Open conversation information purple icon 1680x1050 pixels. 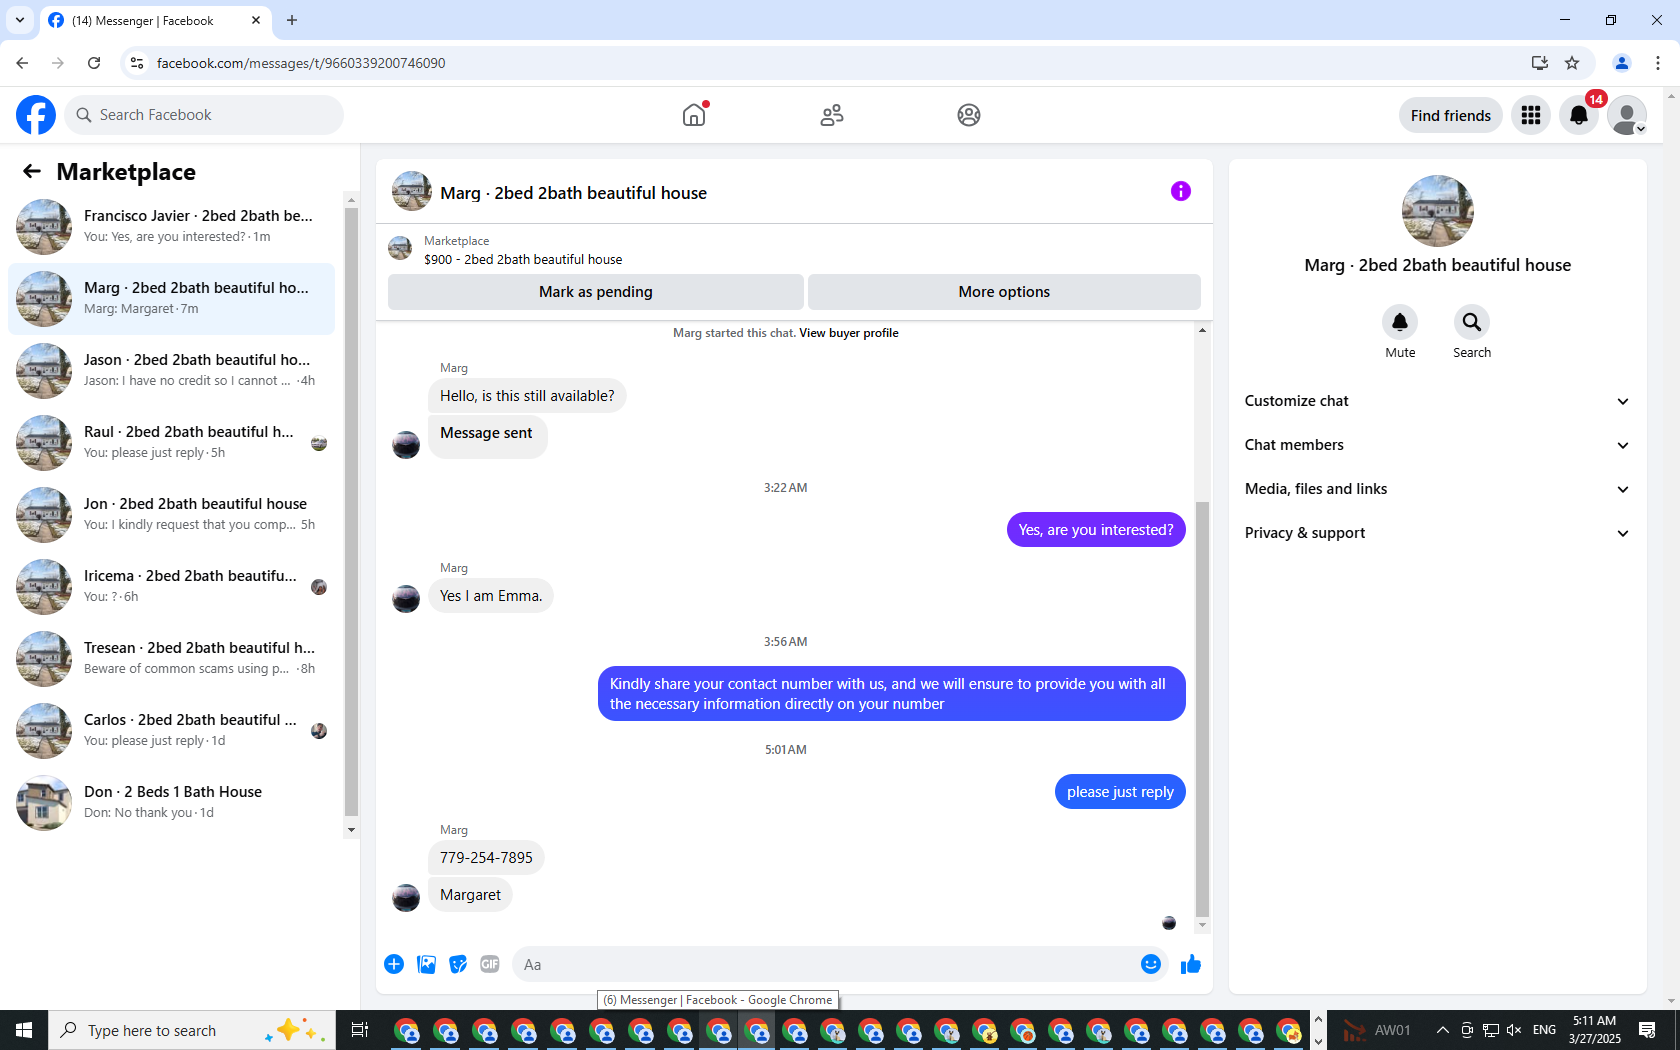point(1181,191)
